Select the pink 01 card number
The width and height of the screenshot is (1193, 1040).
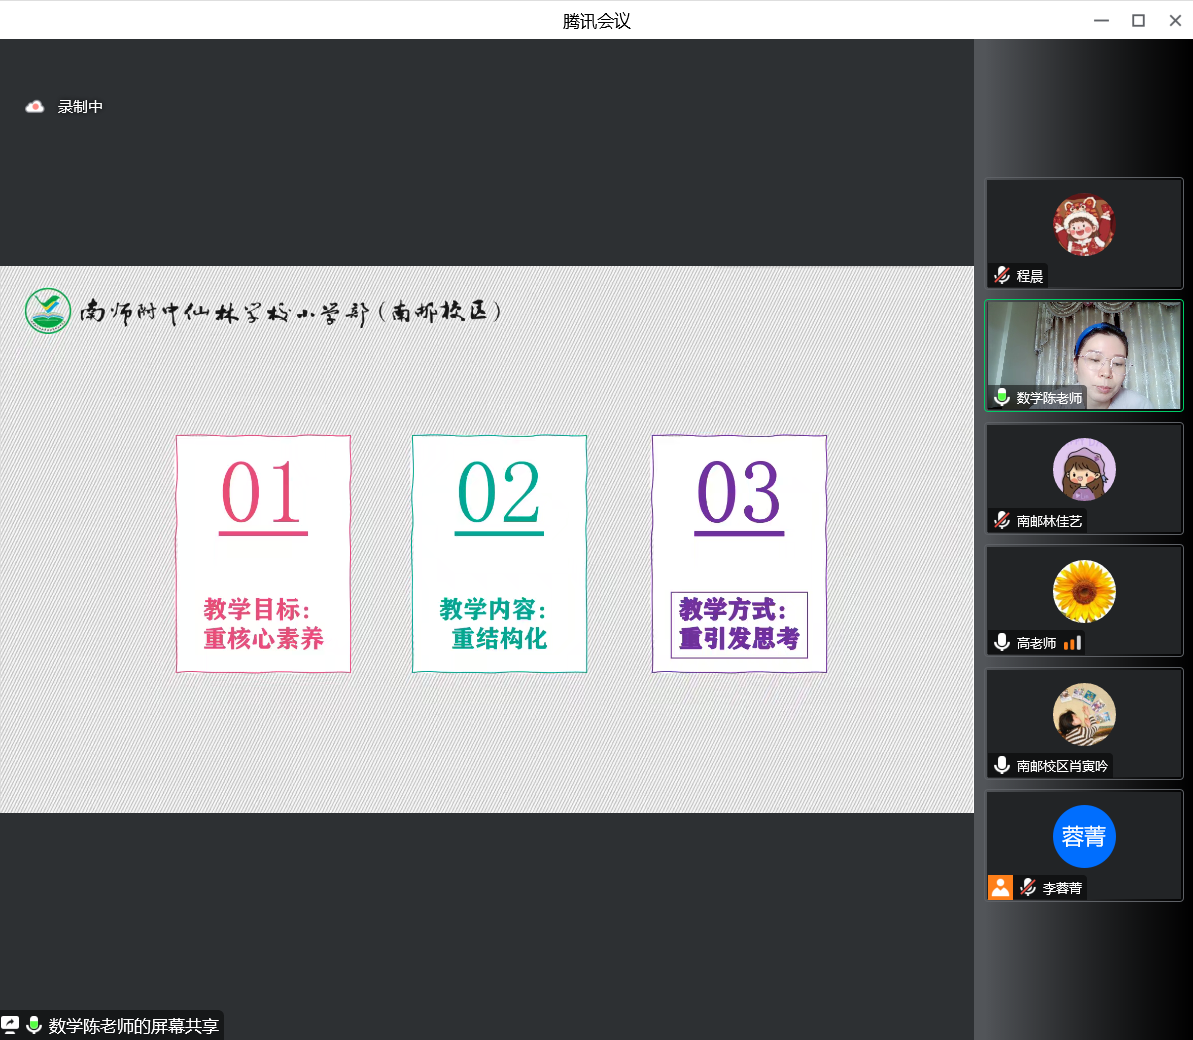pos(263,495)
